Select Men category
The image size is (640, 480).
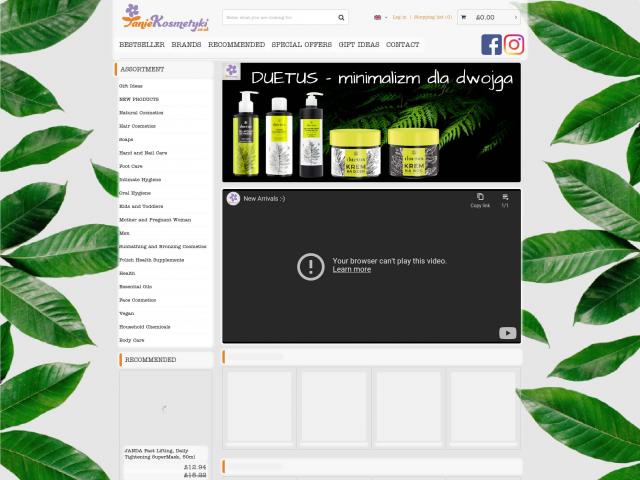tap(124, 233)
